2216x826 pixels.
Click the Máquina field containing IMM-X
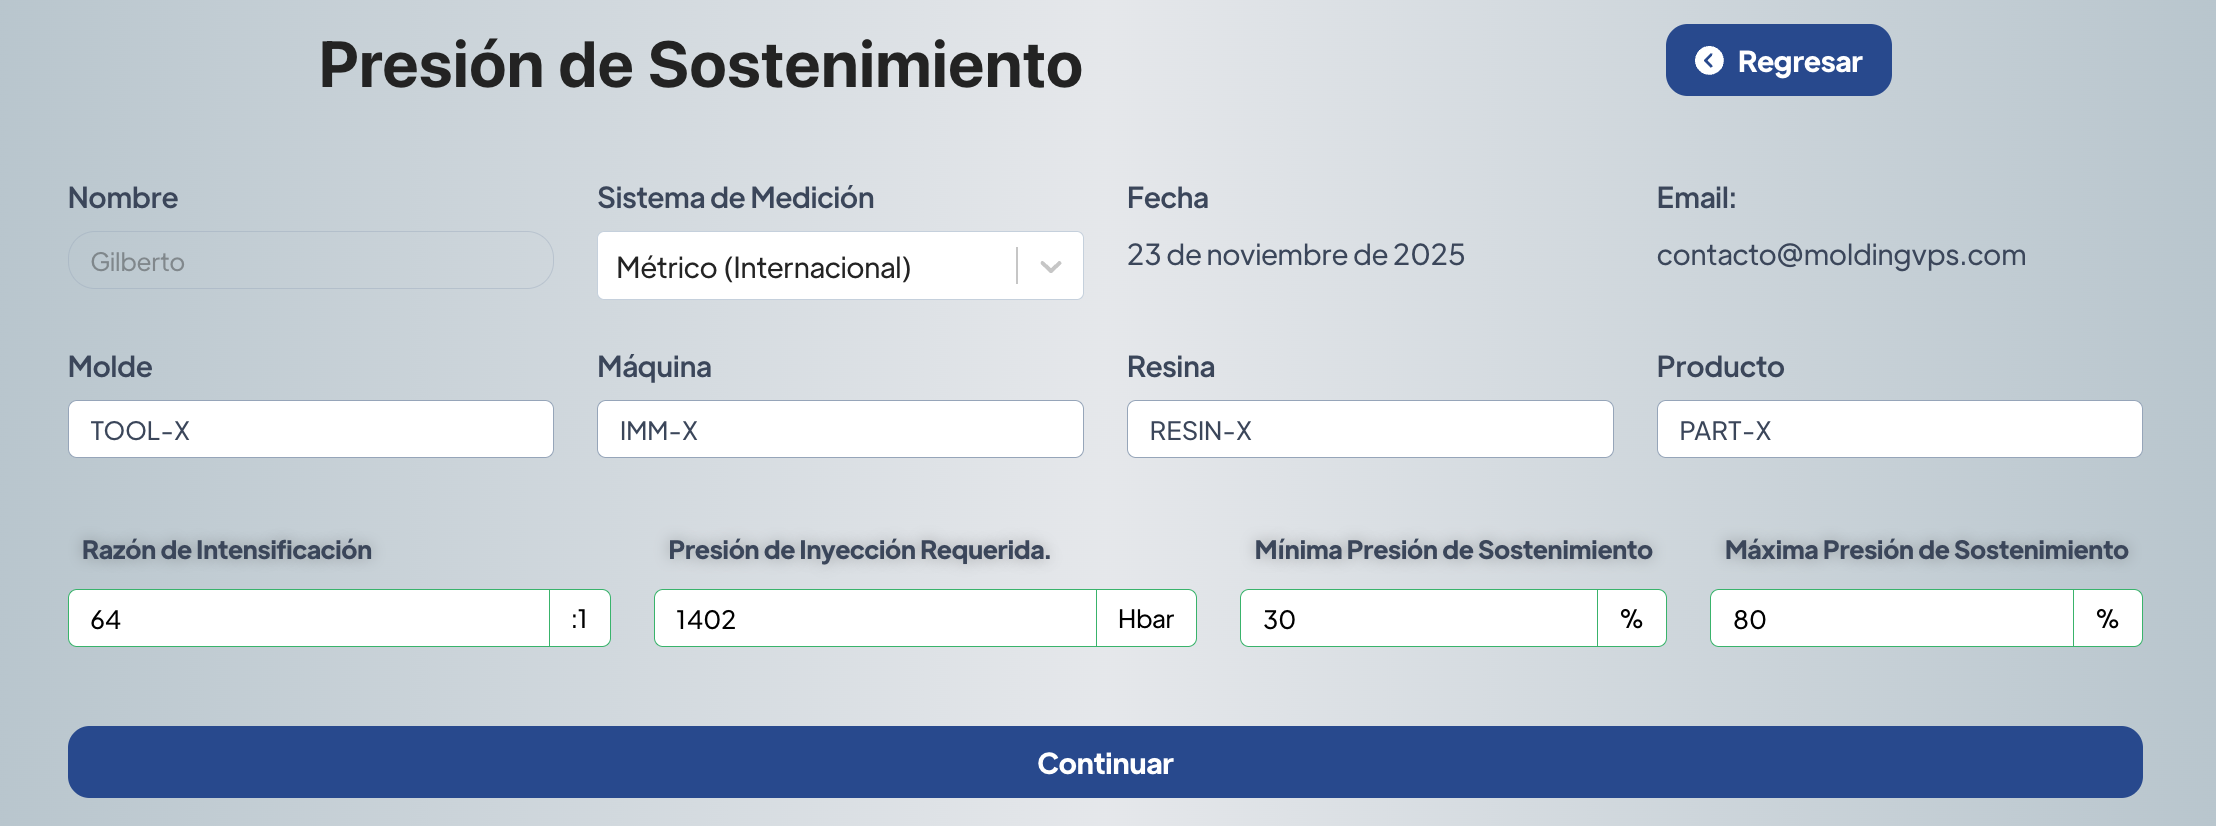(x=840, y=430)
